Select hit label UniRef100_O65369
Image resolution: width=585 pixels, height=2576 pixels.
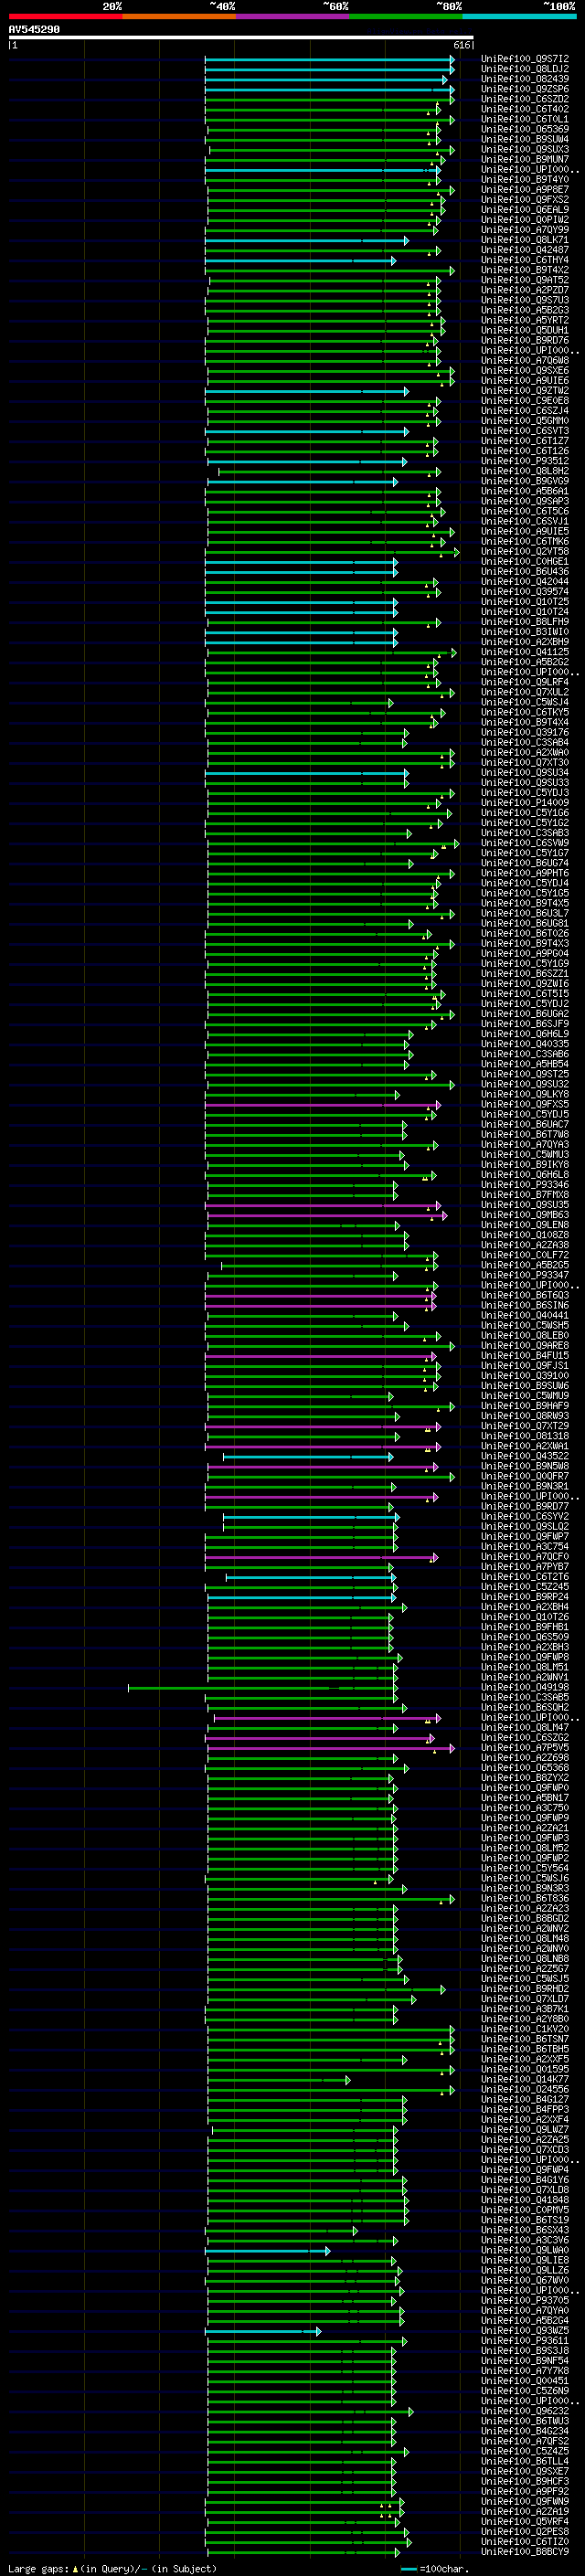[525, 129]
